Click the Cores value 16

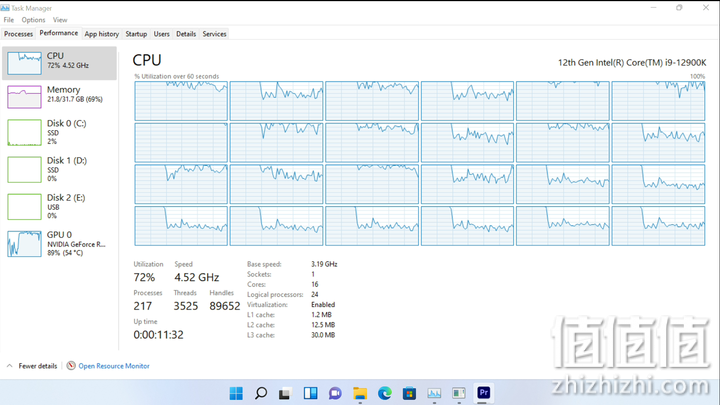(315, 284)
